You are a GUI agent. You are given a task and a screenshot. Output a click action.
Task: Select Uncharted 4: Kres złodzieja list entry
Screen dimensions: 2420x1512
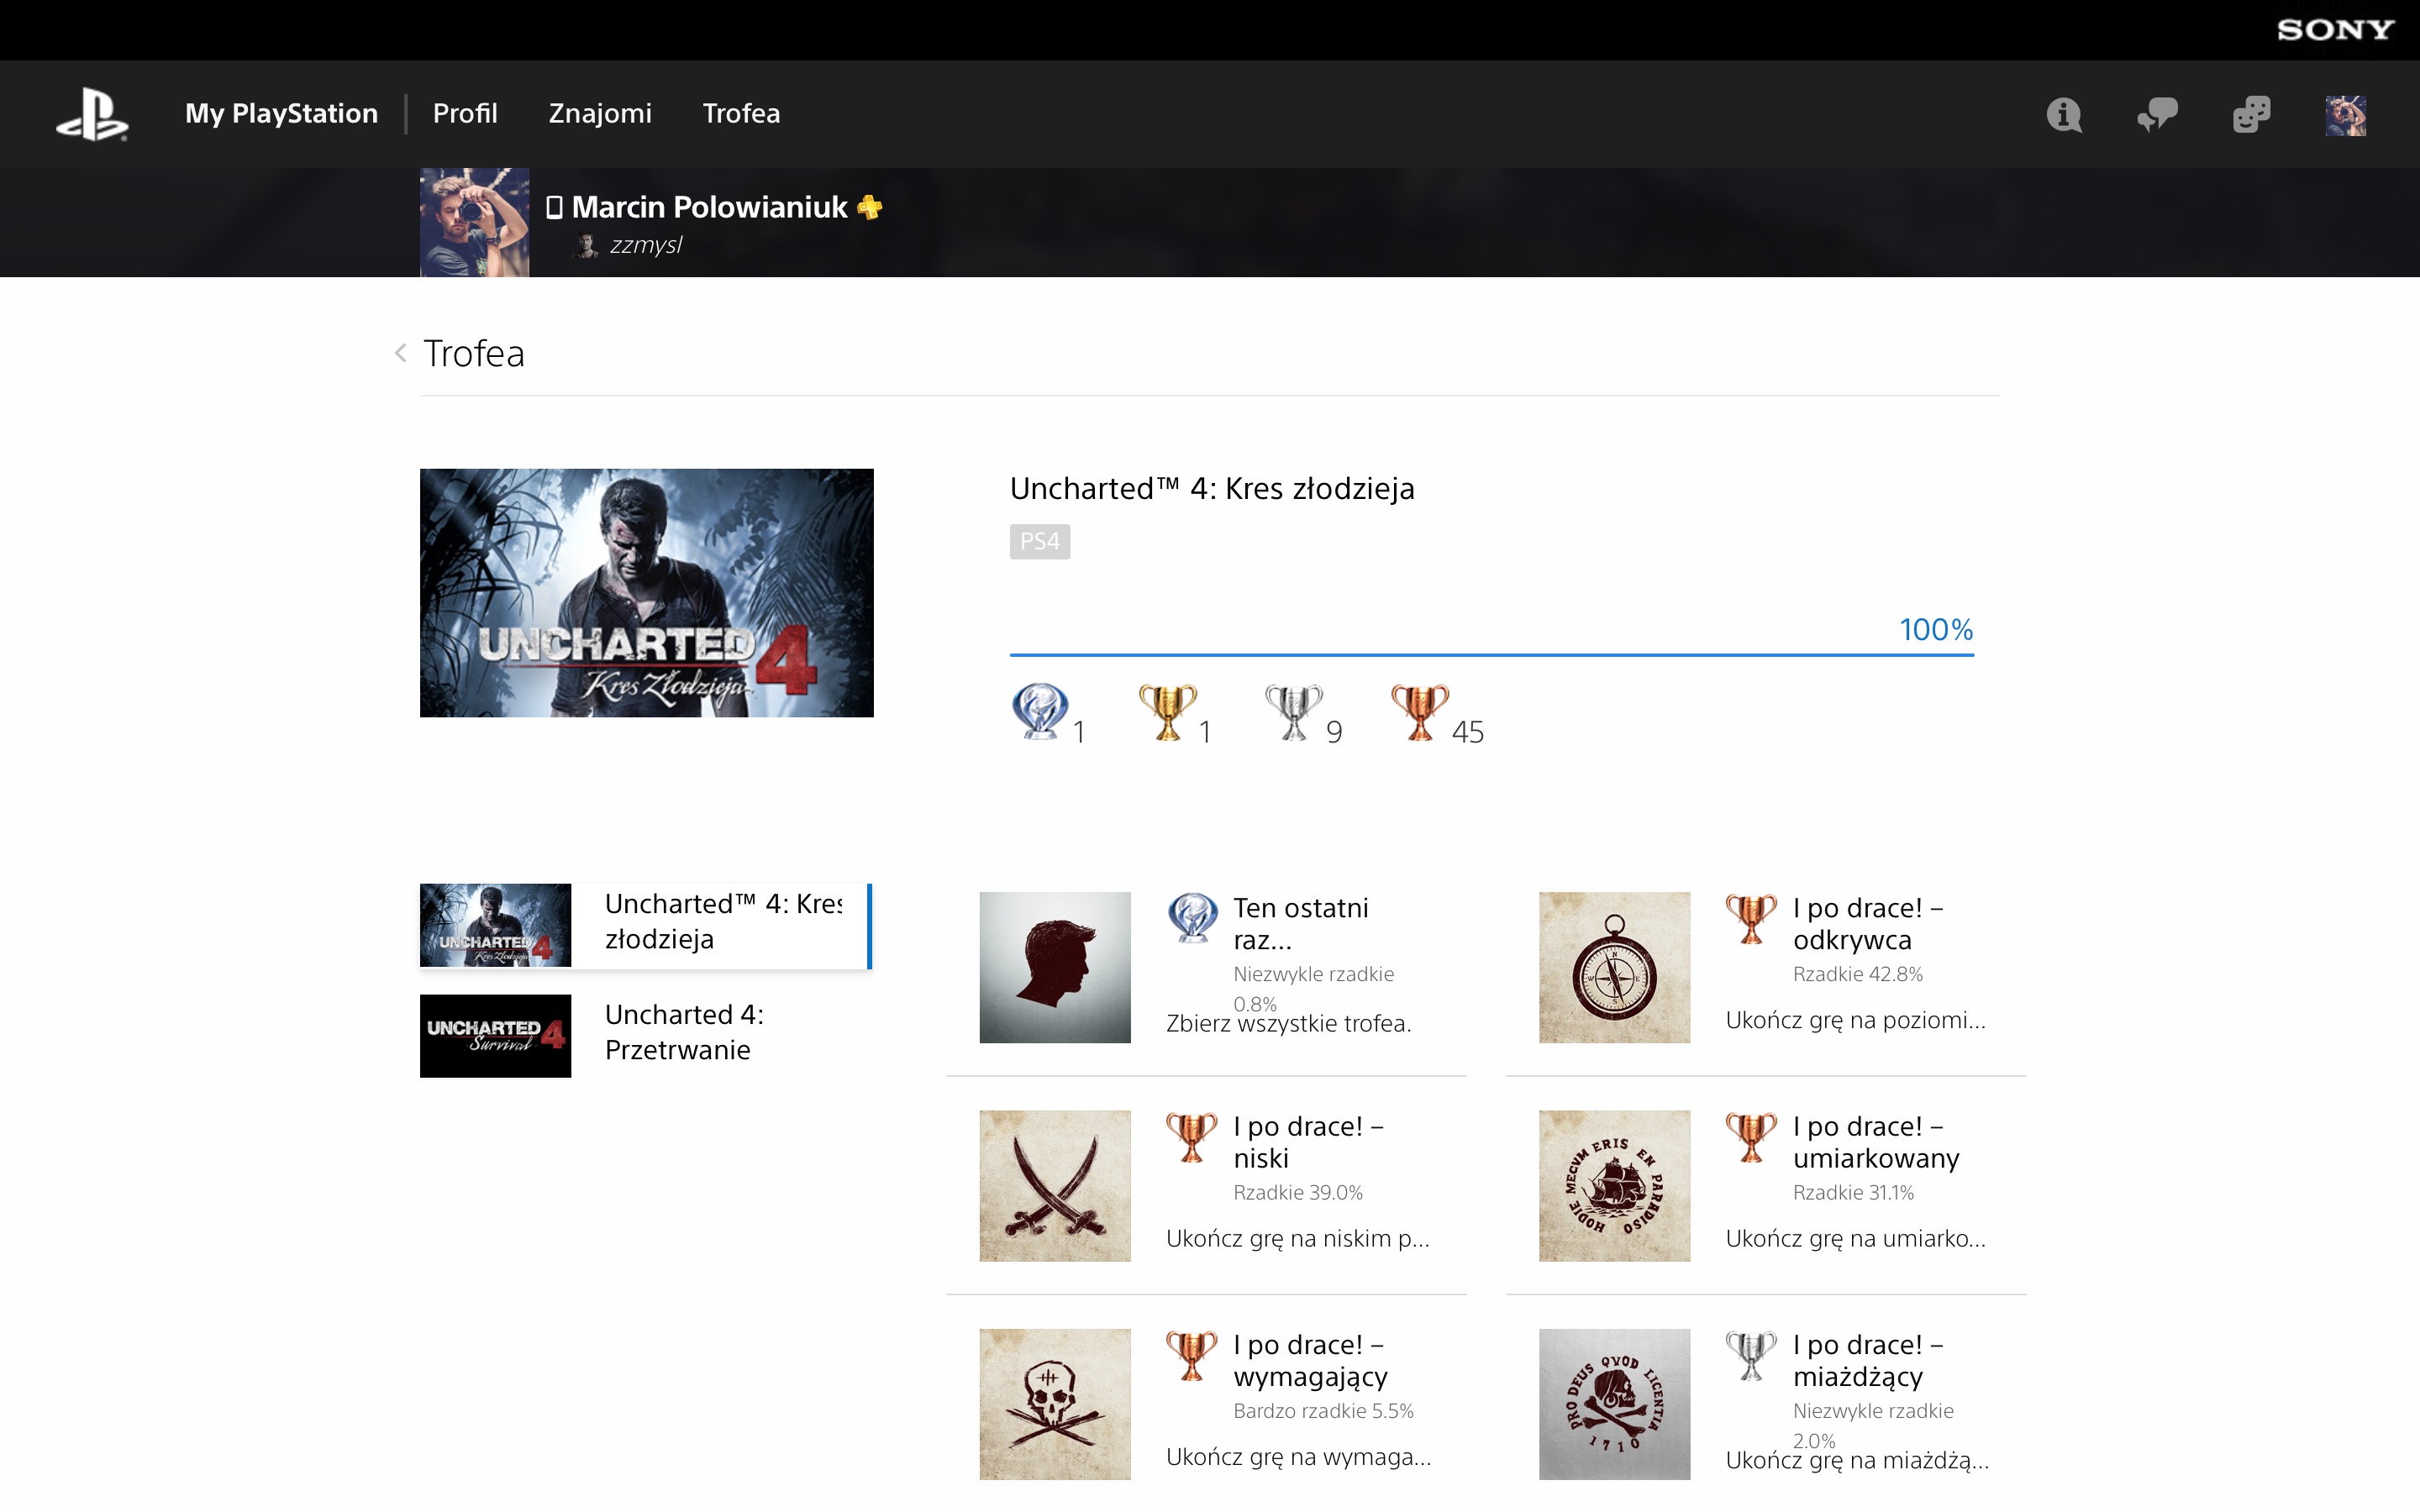[x=646, y=925]
